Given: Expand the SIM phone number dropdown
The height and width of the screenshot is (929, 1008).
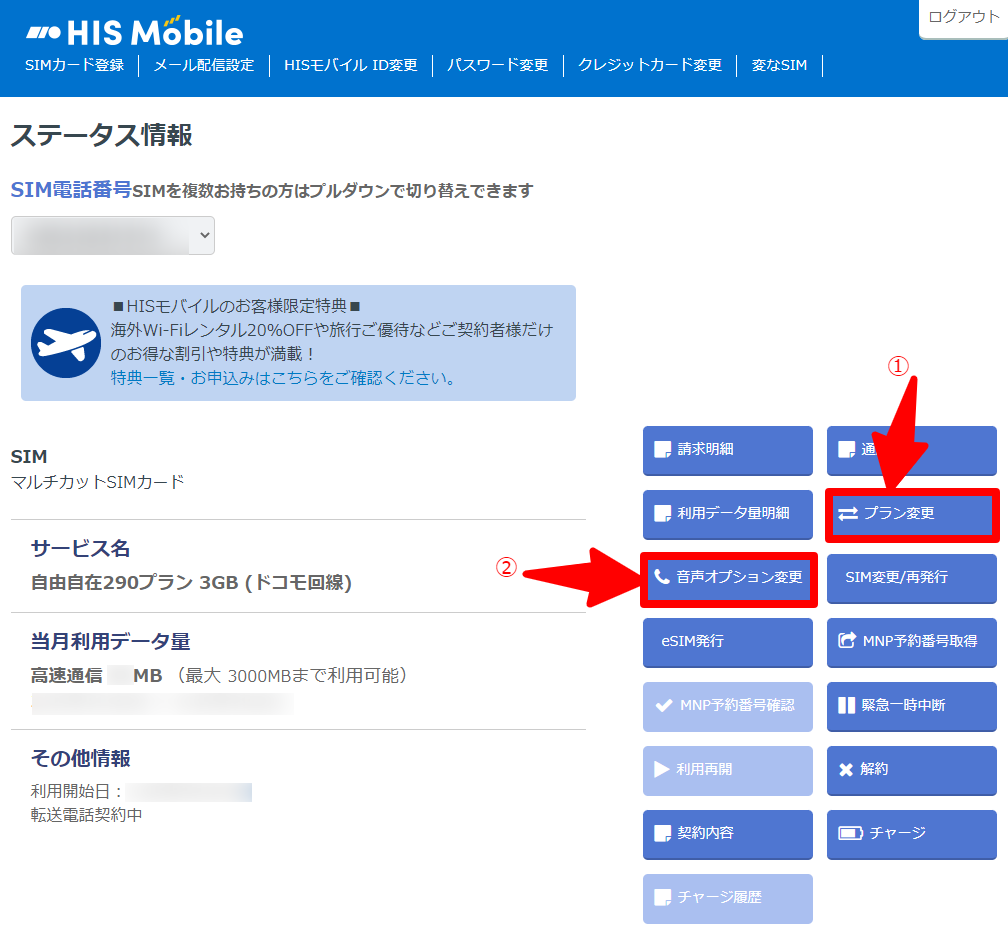Looking at the screenshot, I should (x=112, y=235).
